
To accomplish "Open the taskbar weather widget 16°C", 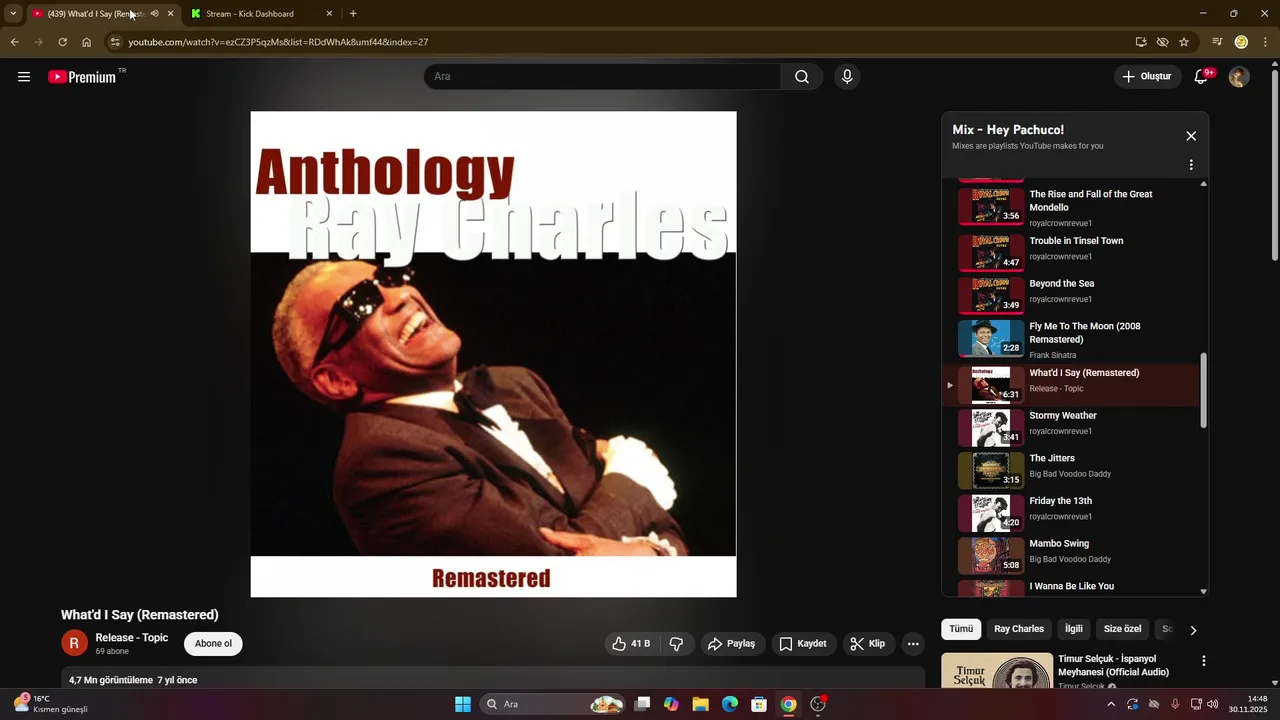I will pos(52,704).
